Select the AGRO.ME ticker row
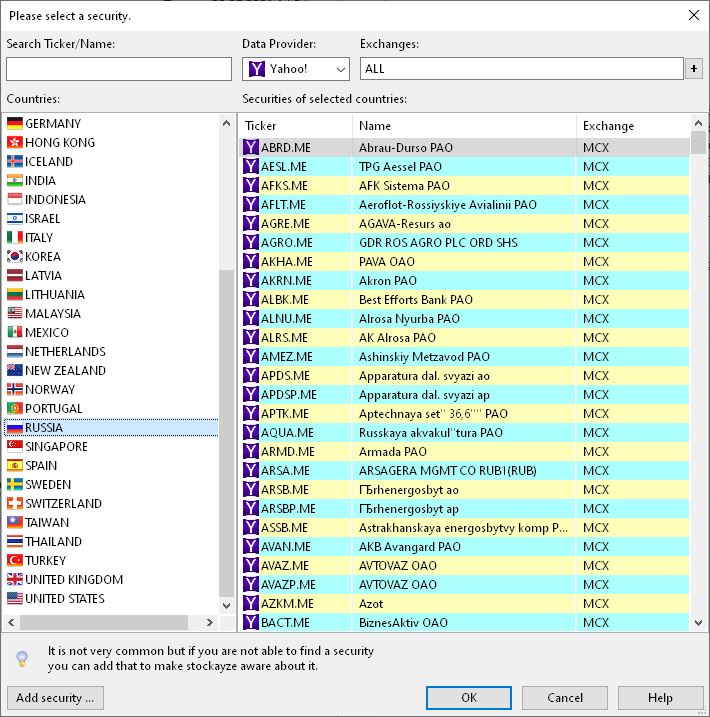This screenshot has height=717, width=710. coord(464,242)
